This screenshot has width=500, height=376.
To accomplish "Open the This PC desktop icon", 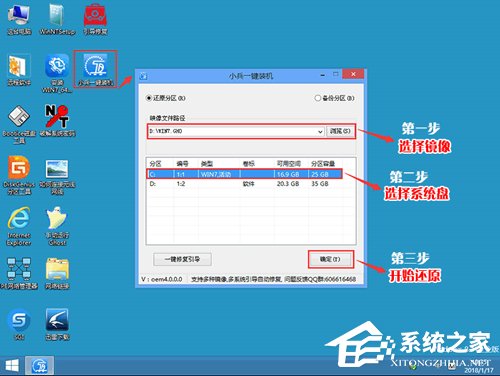I will coord(19,20).
